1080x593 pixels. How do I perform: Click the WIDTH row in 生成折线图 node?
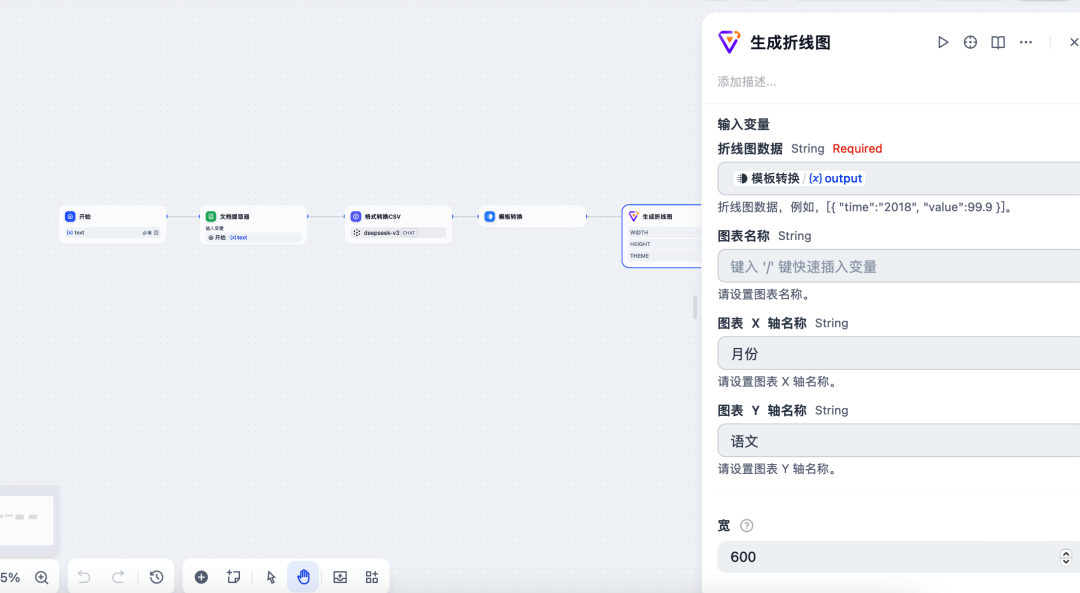click(665, 233)
